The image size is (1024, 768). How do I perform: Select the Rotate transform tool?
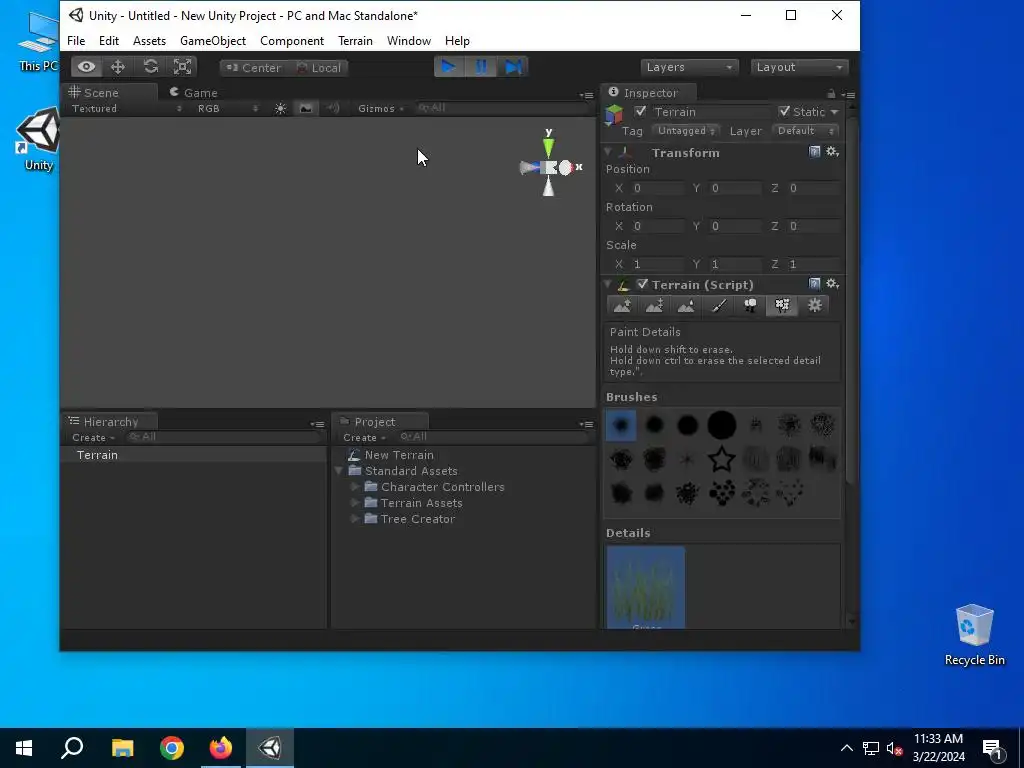pos(150,67)
